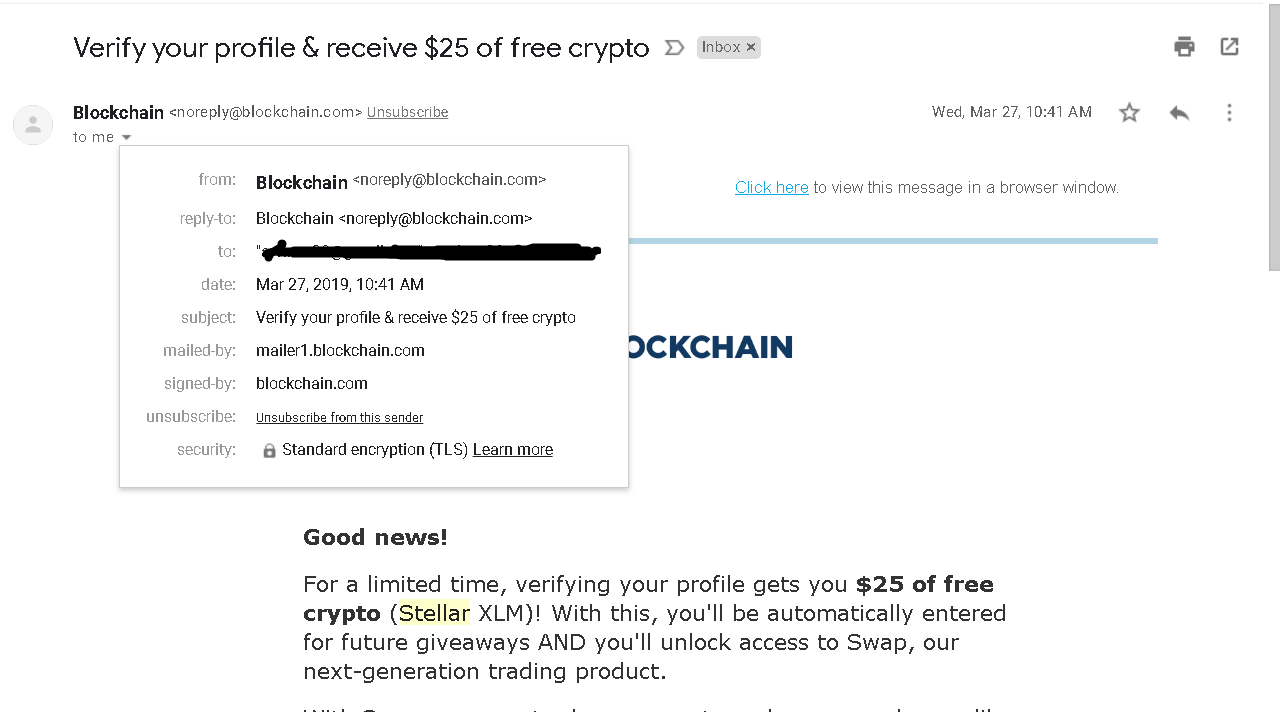The image size is (1280, 712).
Task: Click the sender avatar icon
Action: coord(33,125)
